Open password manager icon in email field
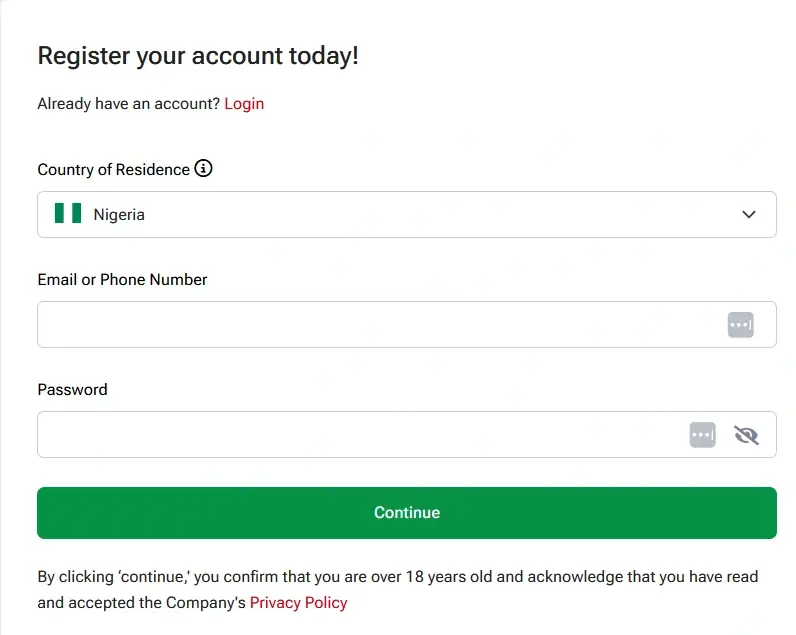 coord(741,325)
